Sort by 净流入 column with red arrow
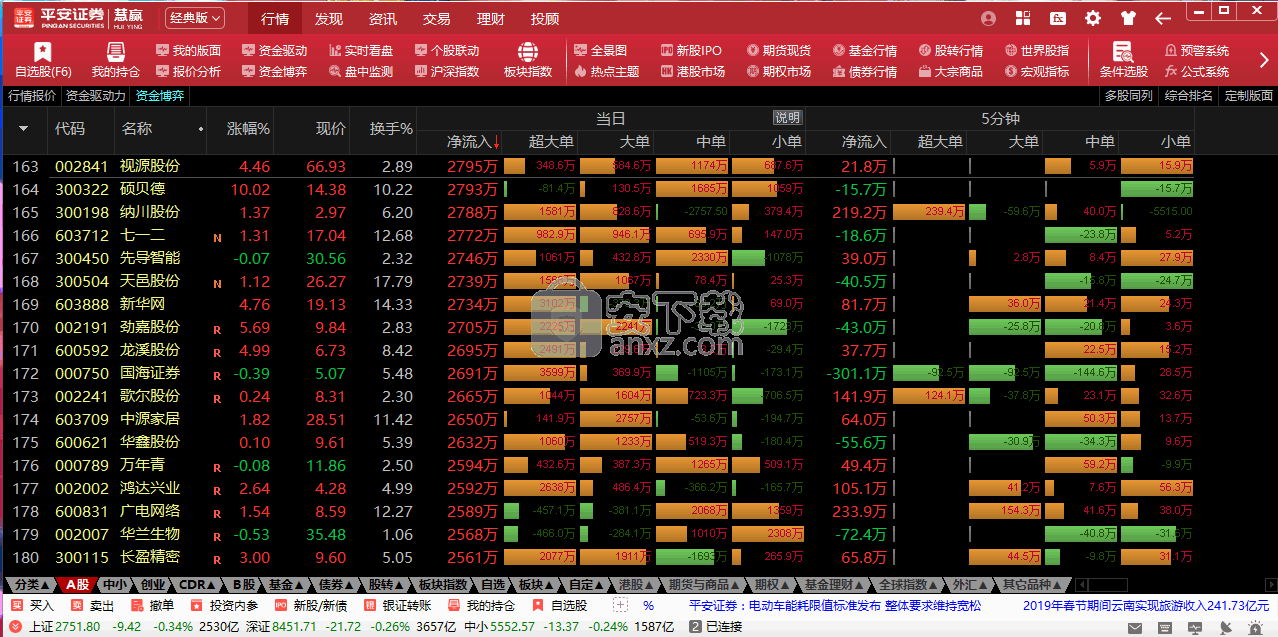The width and height of the screenshot is (1278, 637). (473, 142)
